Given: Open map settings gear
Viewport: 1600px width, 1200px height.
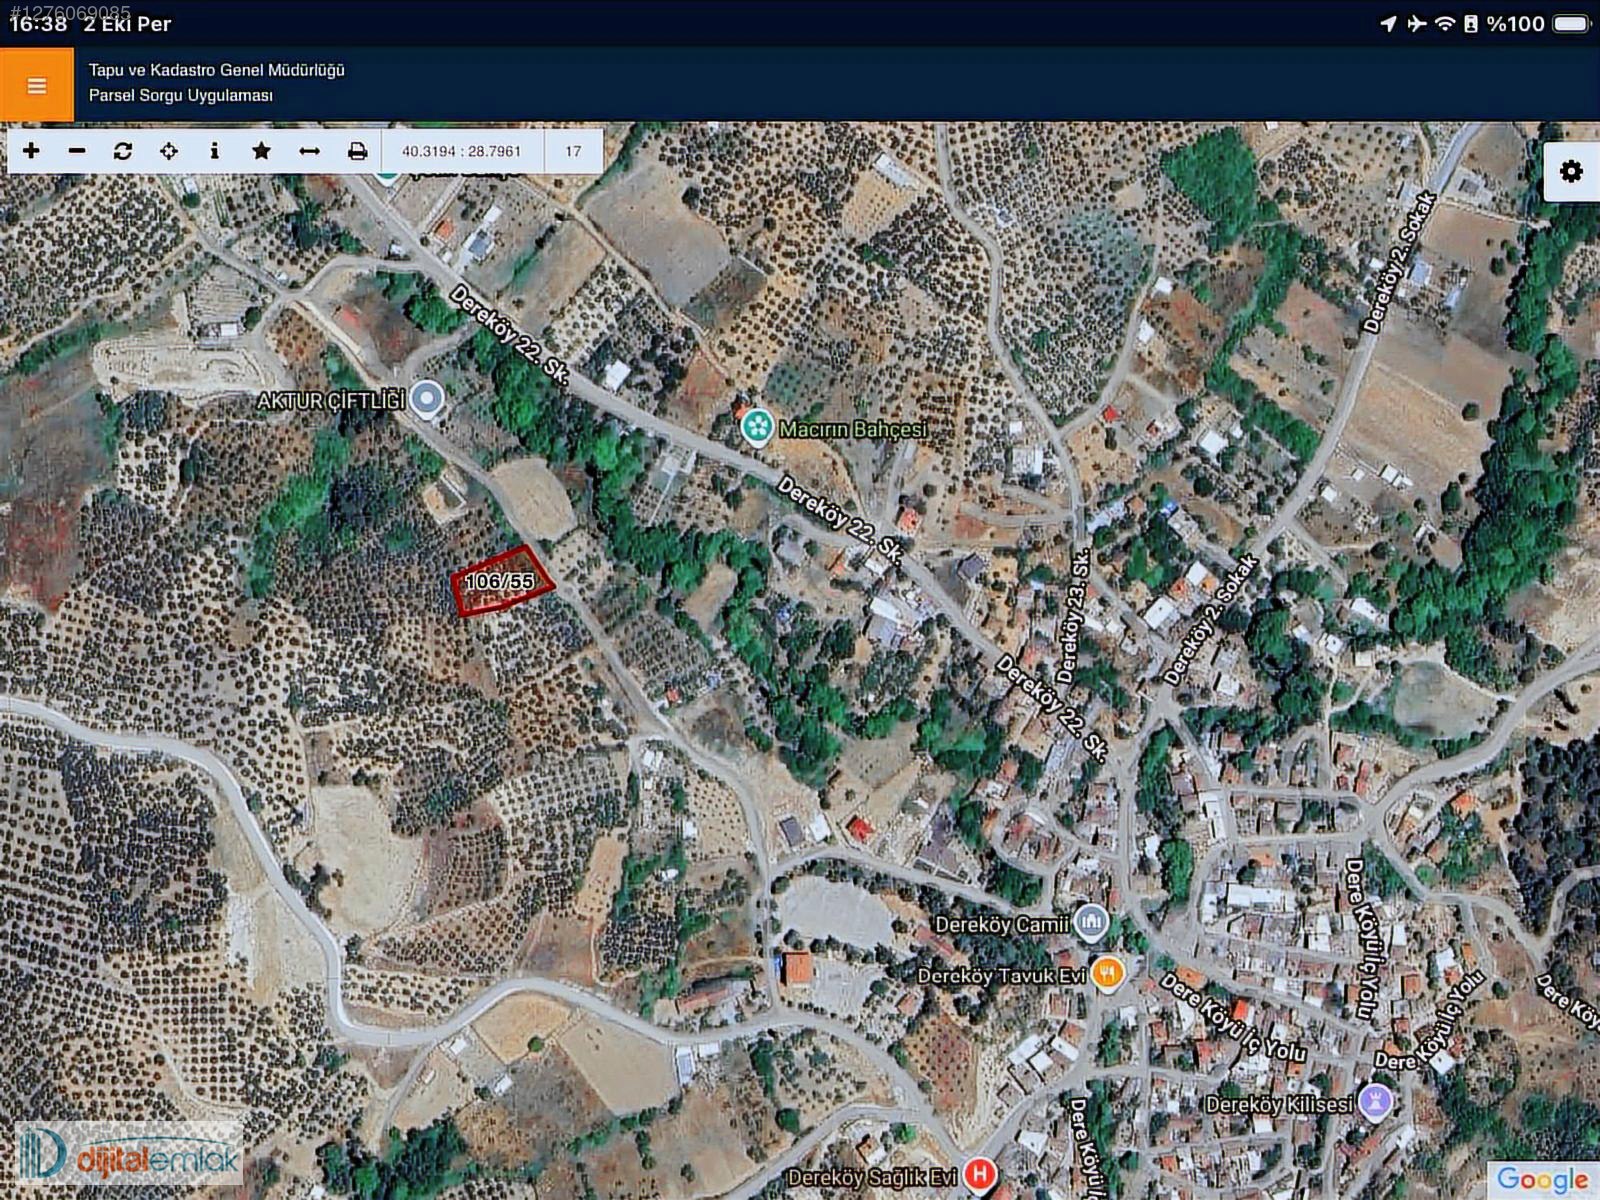Looking at the screenshot, I should (x=1571, y=171).
